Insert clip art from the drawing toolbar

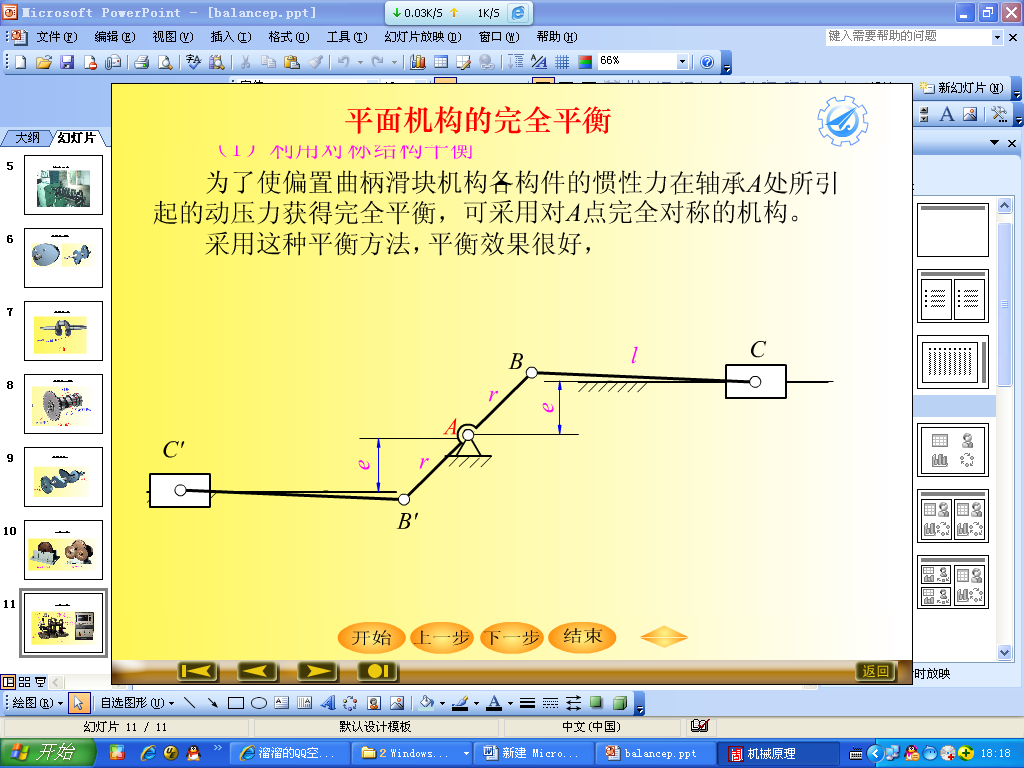(374, 703)
